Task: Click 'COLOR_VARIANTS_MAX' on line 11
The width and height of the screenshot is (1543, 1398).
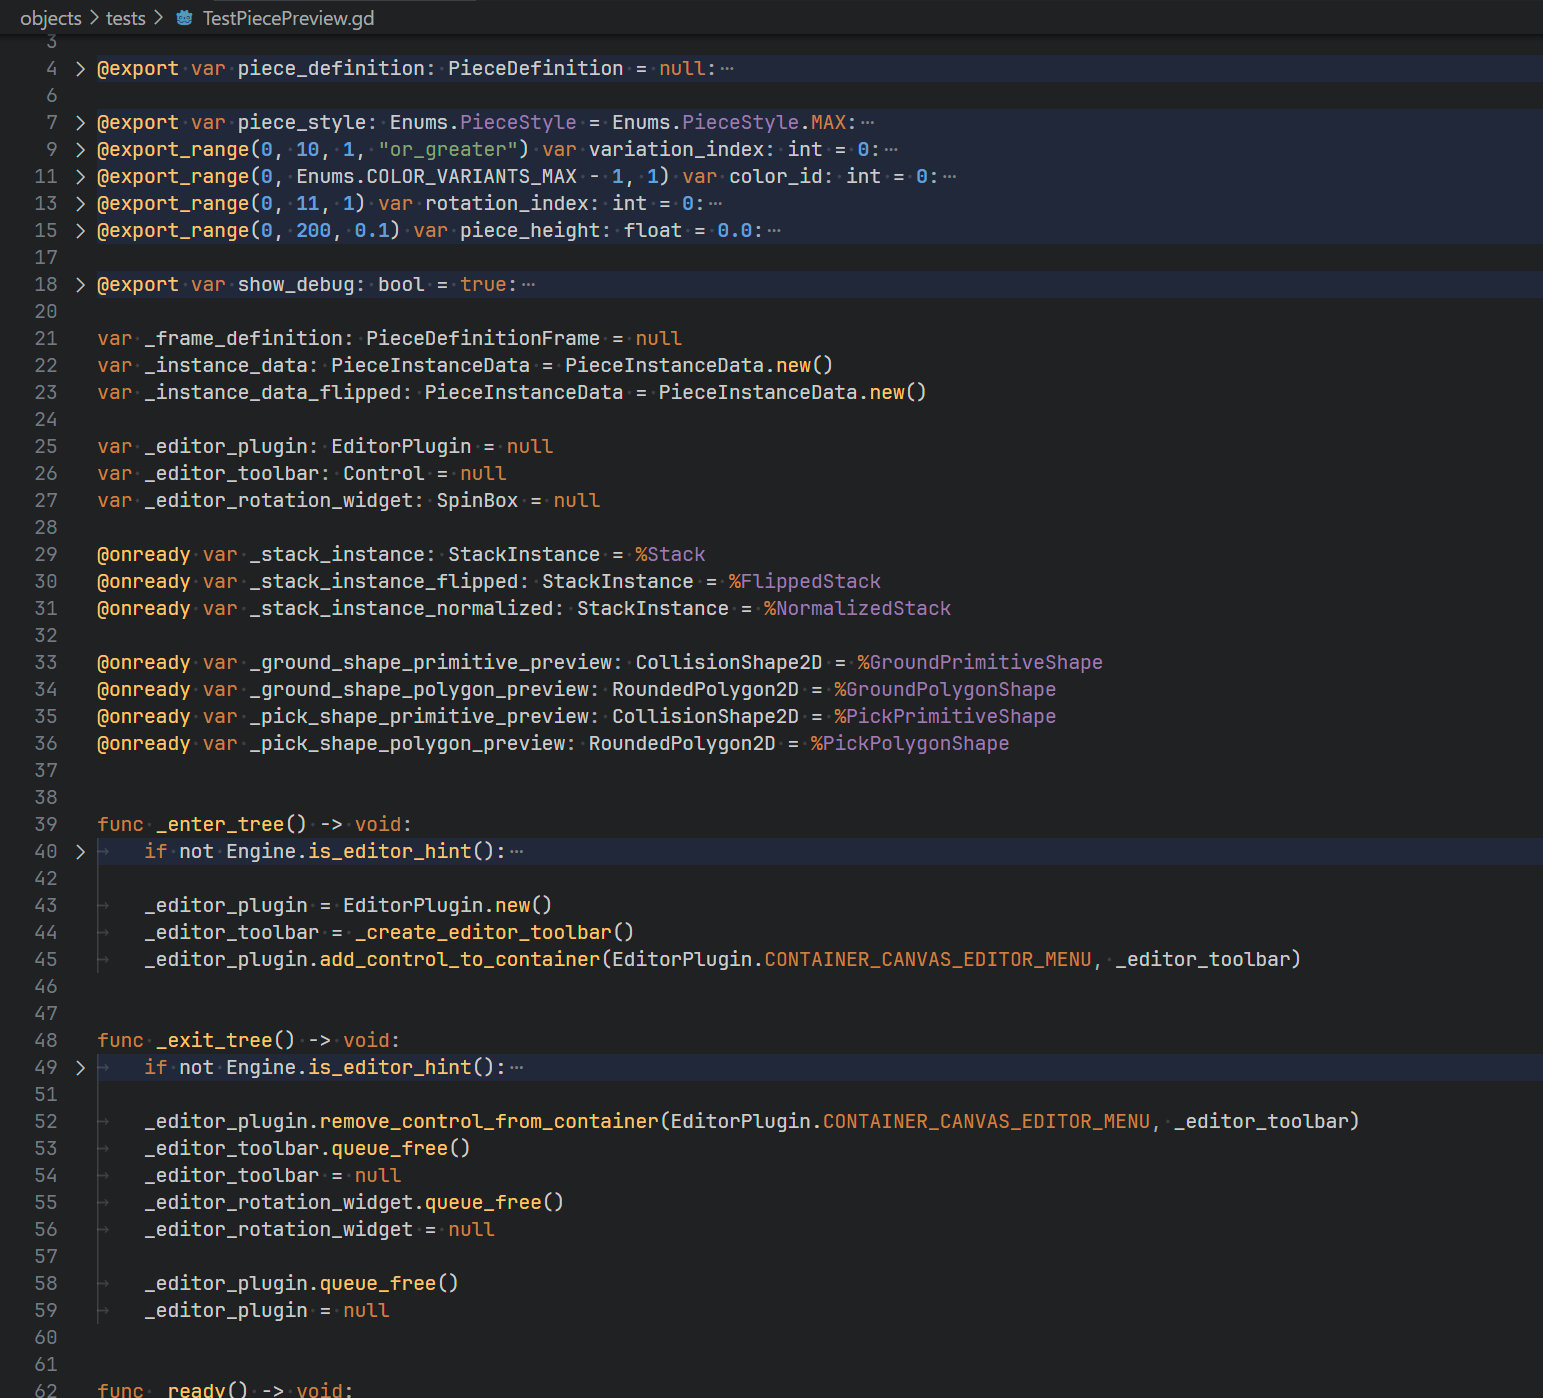Action: [x=471, y=177]
